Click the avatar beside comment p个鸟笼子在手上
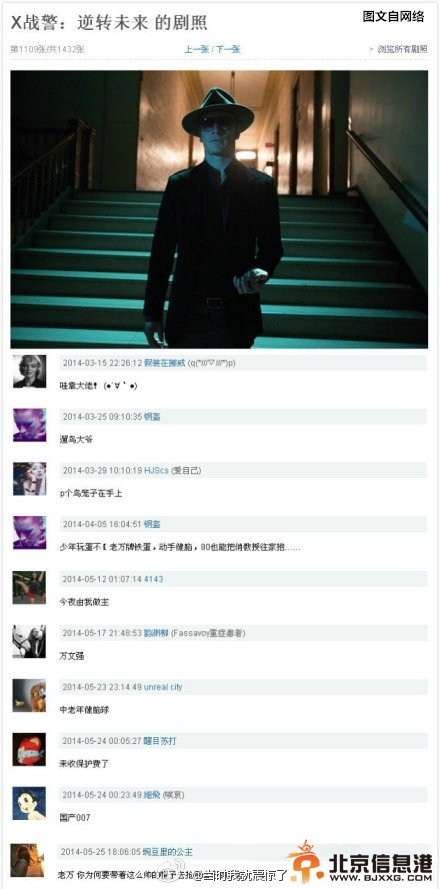The image size is (440, 889). (x=29, y=479)
